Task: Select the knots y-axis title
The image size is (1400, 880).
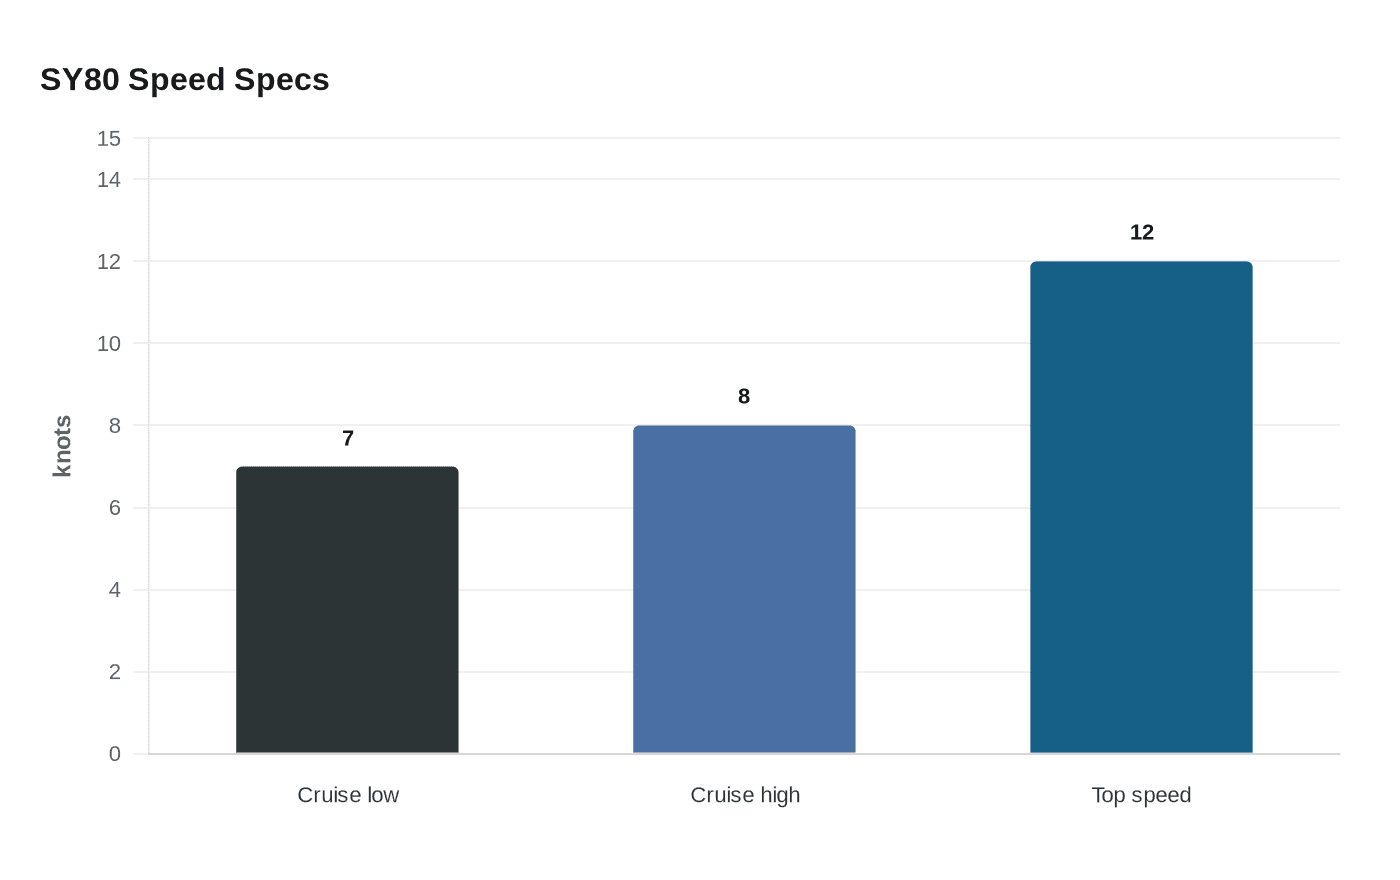Action: click(63, 446)
